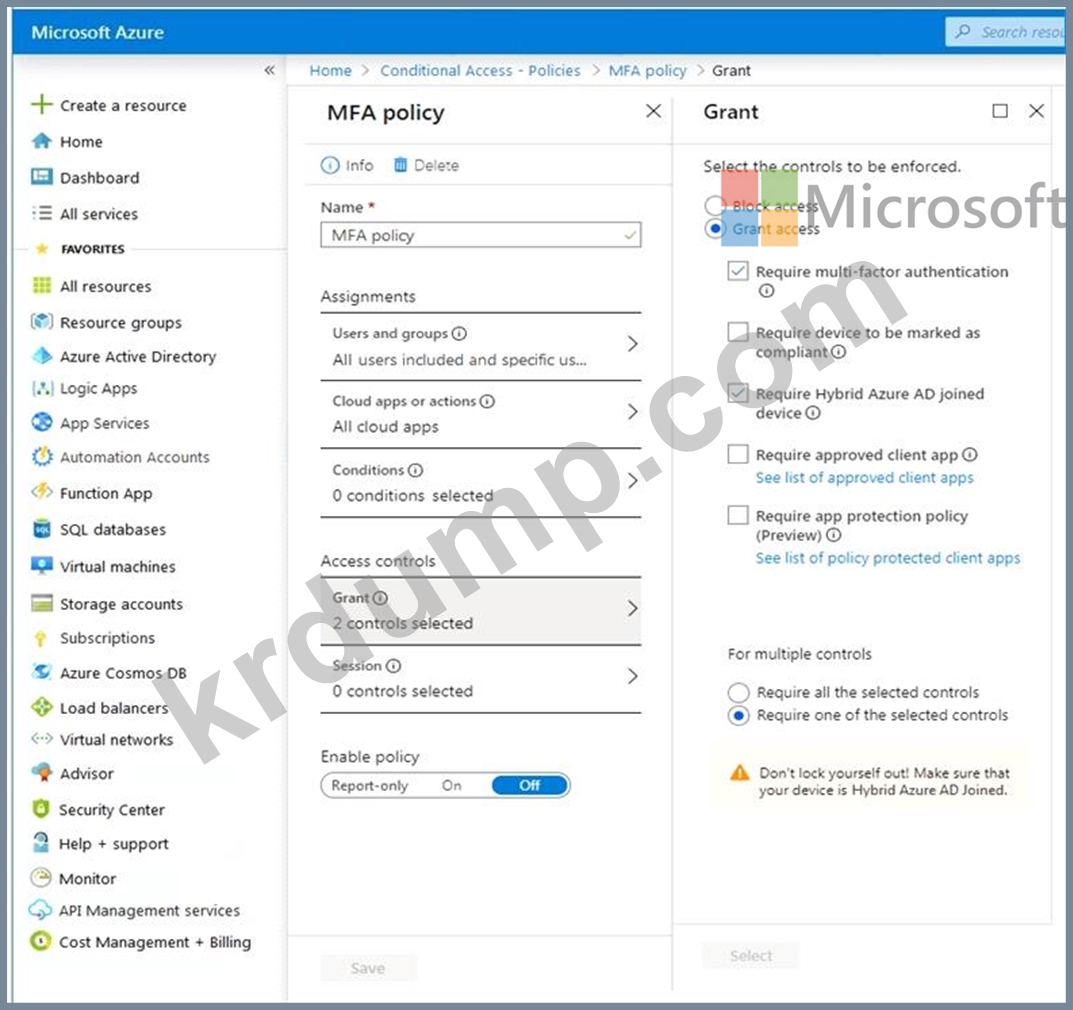Click the Subscriptions key icon
Viewport: 1073px width, 1010px height.
click(40, 638)
